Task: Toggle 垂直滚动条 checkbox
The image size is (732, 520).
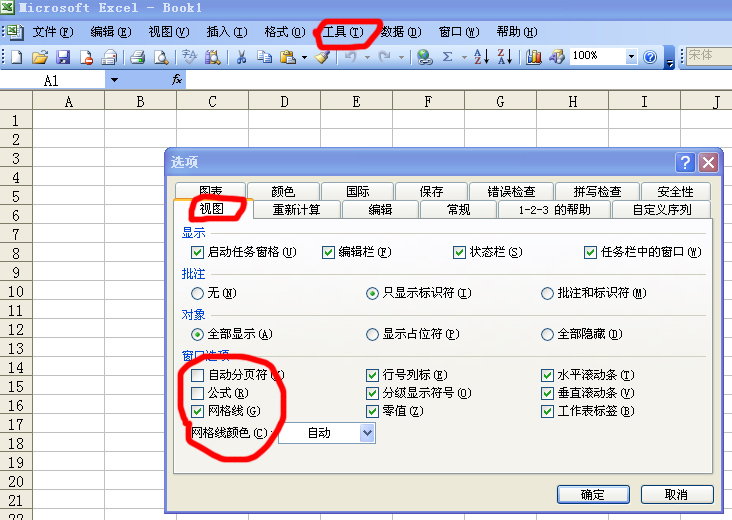Action: [x=547, y=393]
